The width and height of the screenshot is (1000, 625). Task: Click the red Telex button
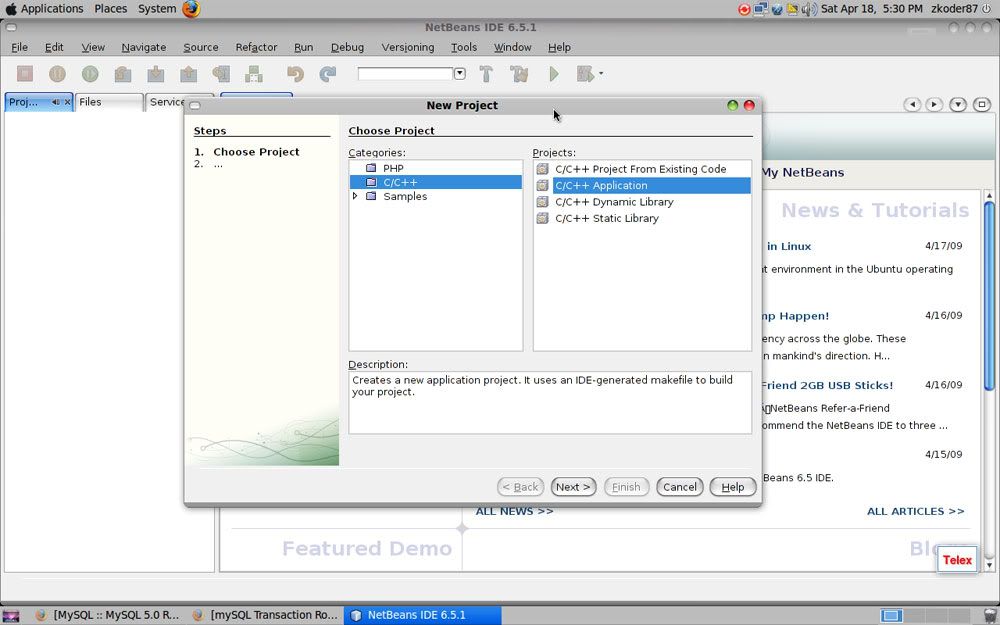[x=957, y=560]
